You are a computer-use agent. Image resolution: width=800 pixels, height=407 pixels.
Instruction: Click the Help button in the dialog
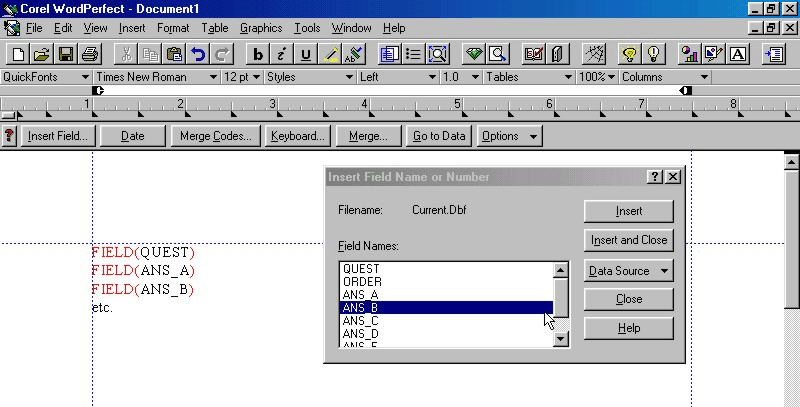(x=629, y=328)
